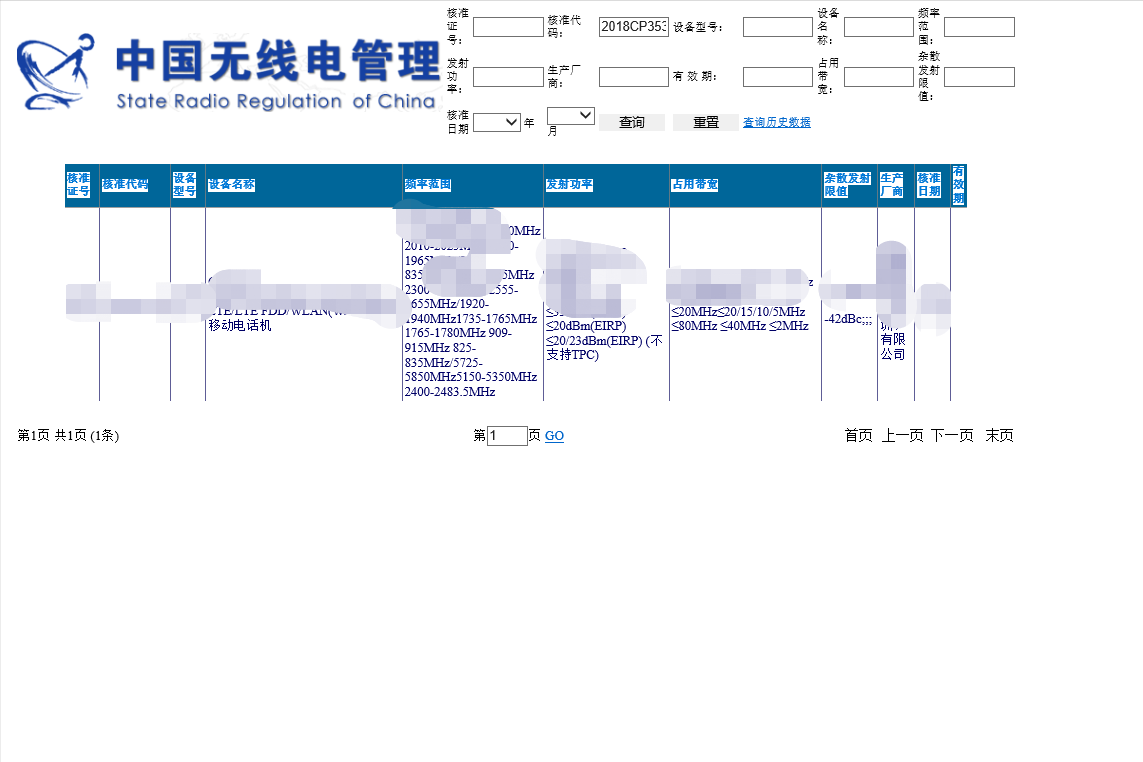The width and height of the screenshot is (1143, 762).
Task: Click the 有效期 validity input box
Action: pyautogui.click(x=777, y=76)
